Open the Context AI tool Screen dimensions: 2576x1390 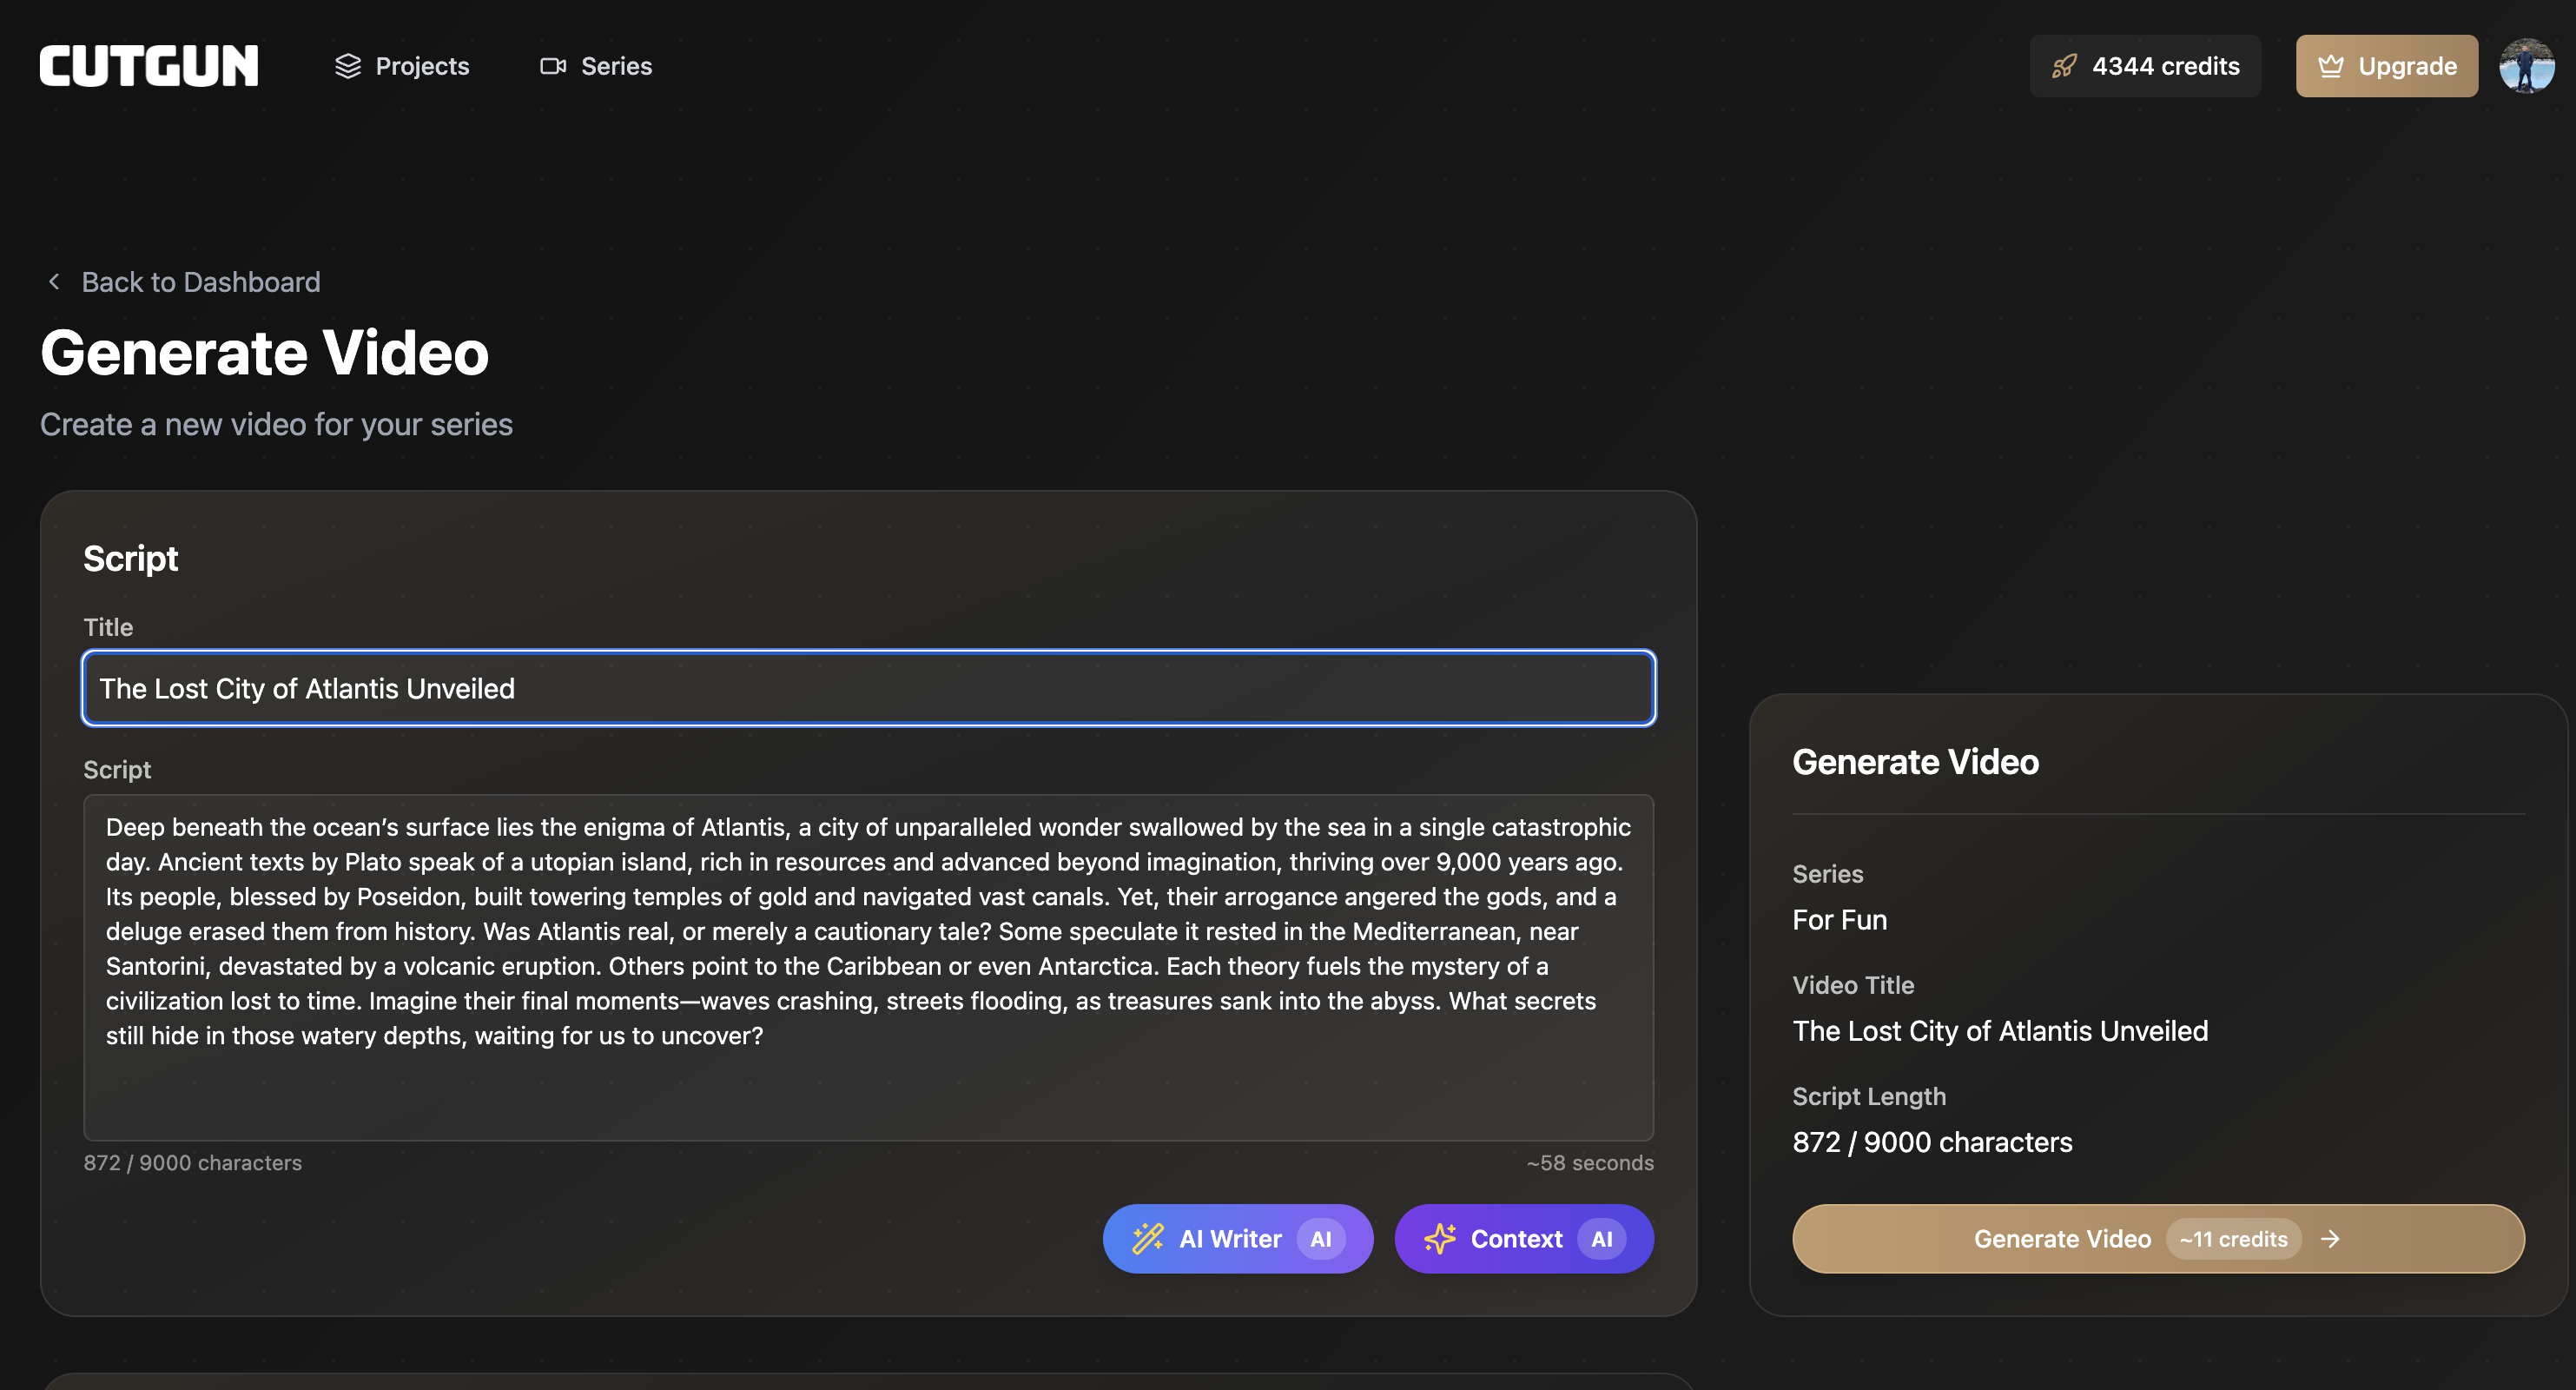pos(1524,1238)
